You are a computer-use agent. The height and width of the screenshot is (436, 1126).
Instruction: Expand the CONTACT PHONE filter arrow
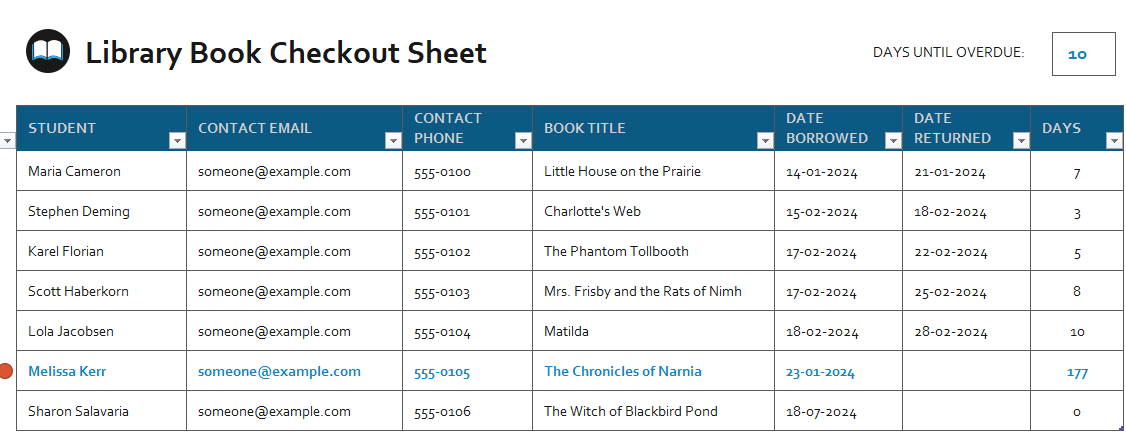(523, 141)
